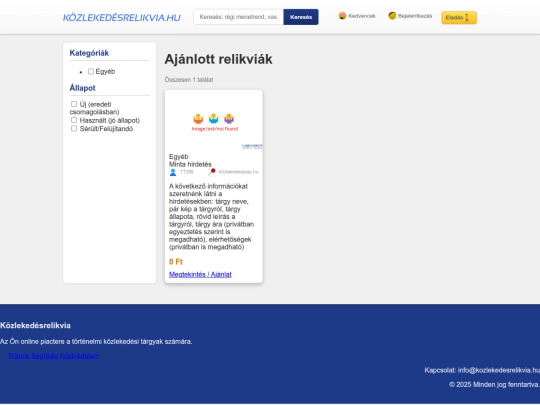Image resolution: width=540 pixels, height=405 pixels.
Task: Click the Kedvencek favorites icon
Action: [342, 16]
